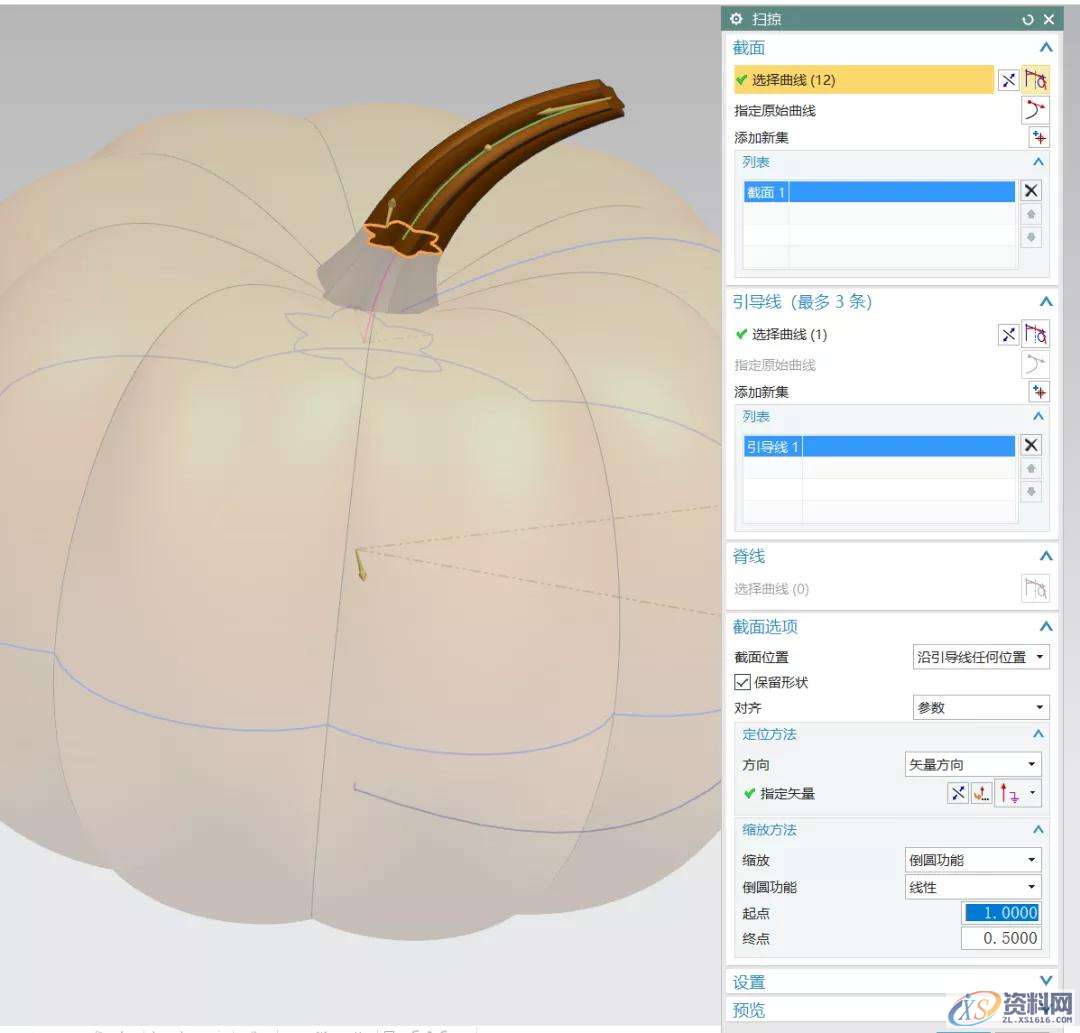Open the Alignment dropdown showing Parameter
Viewport: 1080px width, 1033px height.
[980, 708]
